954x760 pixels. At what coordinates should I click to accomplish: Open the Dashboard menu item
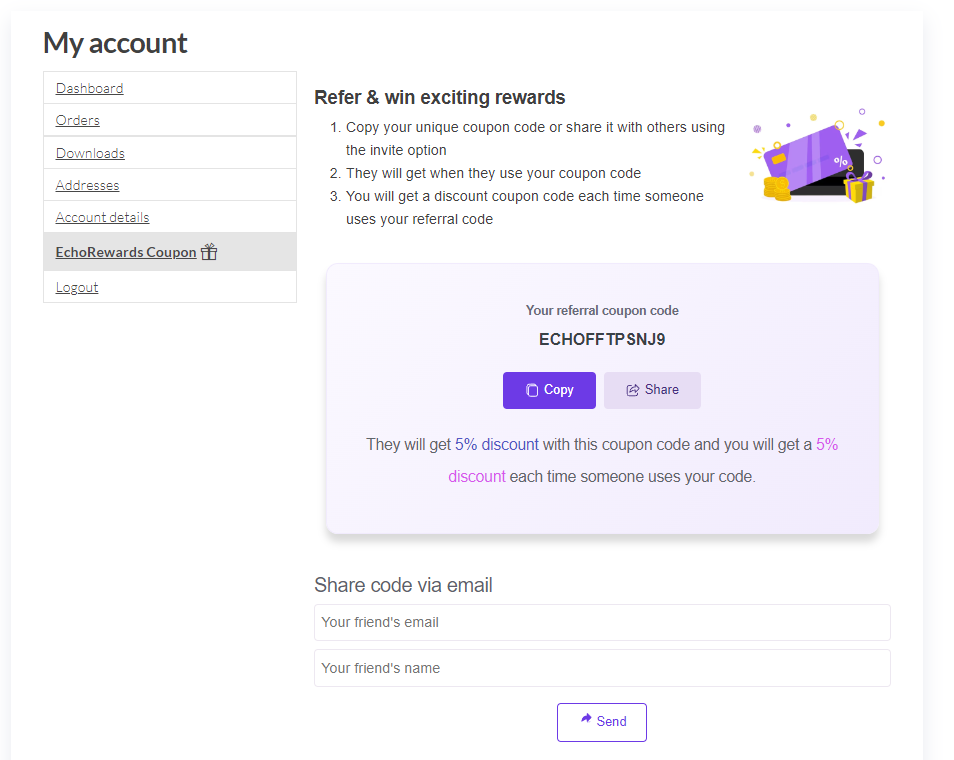pos(90,88)
